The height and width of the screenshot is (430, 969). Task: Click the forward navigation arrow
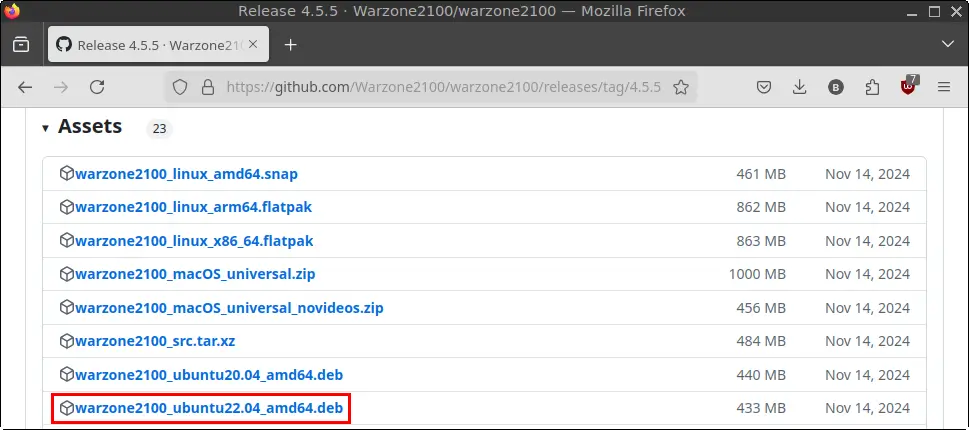tap(61, 87)
